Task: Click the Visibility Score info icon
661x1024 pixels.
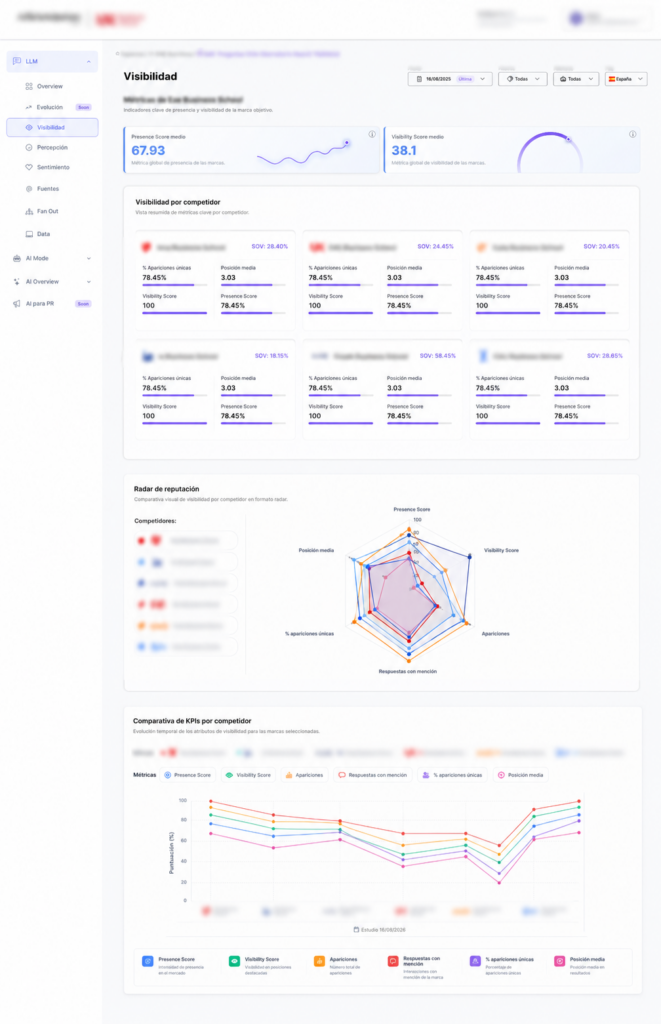Action: pyautogui.click(x=632, y=135)
